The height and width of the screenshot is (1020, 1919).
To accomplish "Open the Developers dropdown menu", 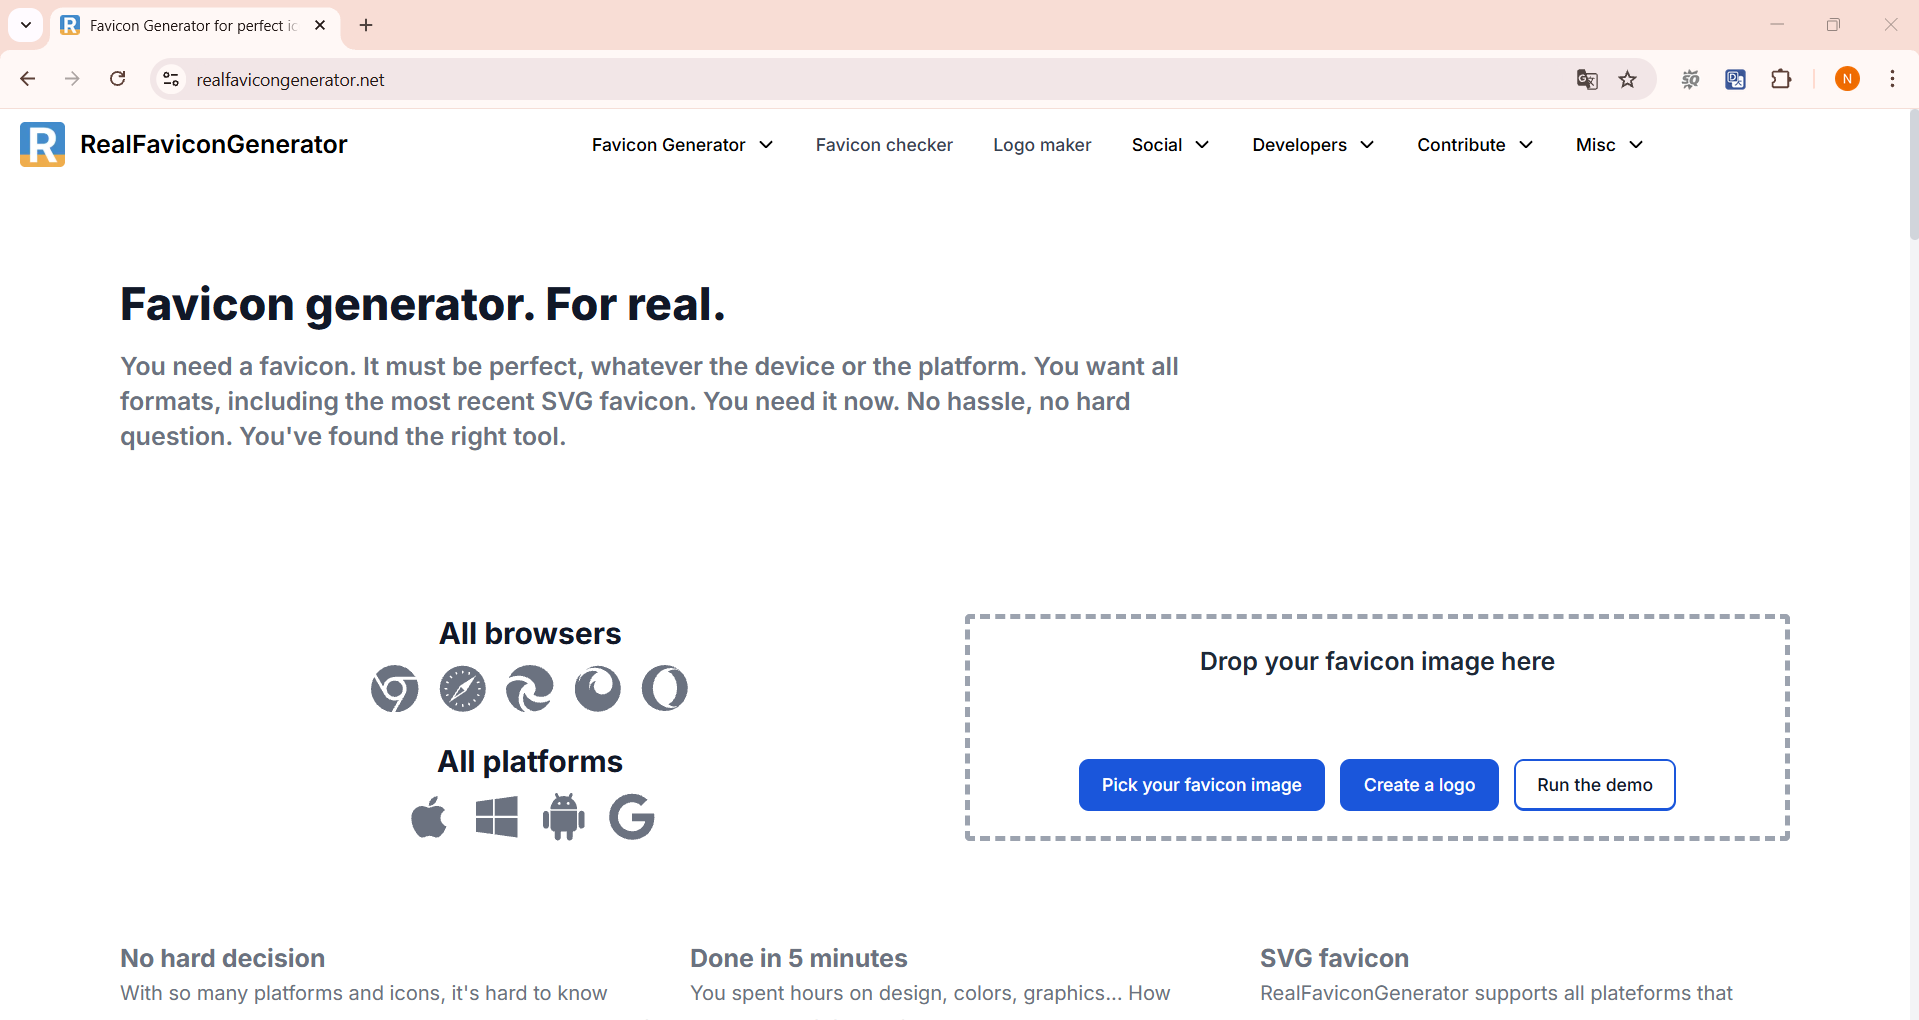I will pos(1313,145).
